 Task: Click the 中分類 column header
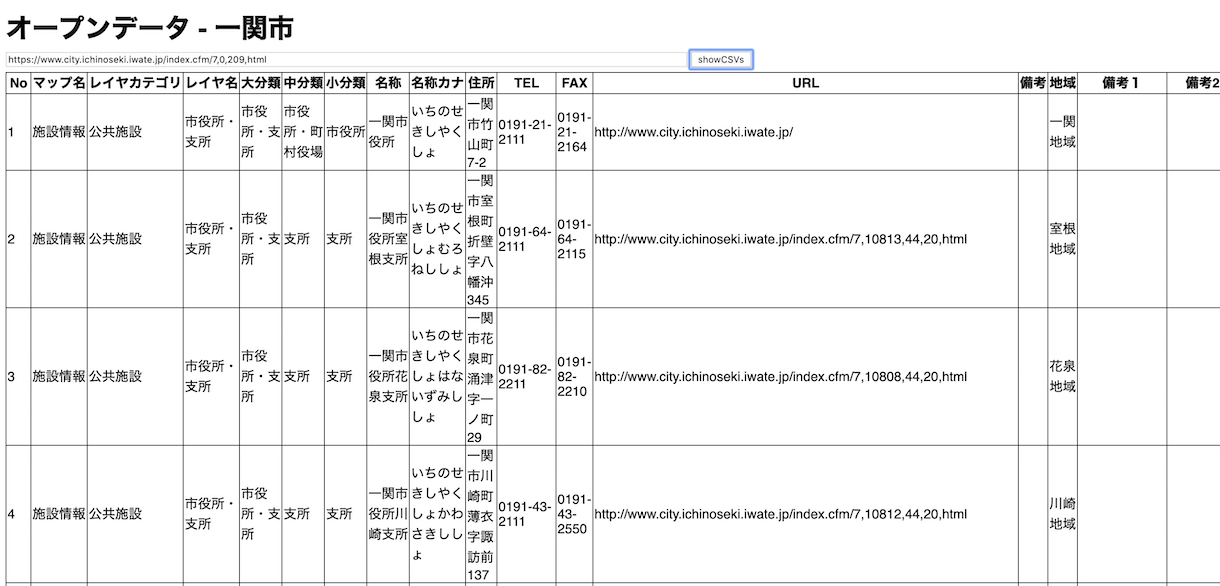coord(303,83)
